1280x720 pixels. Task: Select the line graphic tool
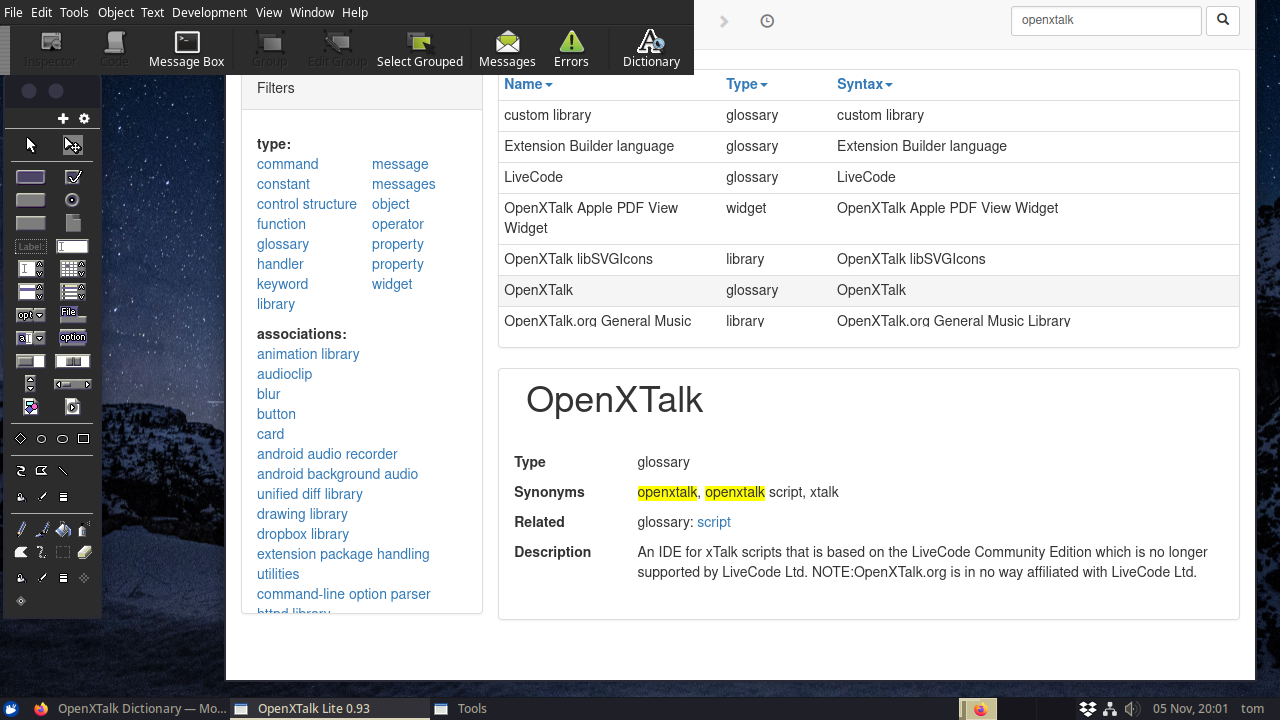pyautogui.click(x=63, y=470)
